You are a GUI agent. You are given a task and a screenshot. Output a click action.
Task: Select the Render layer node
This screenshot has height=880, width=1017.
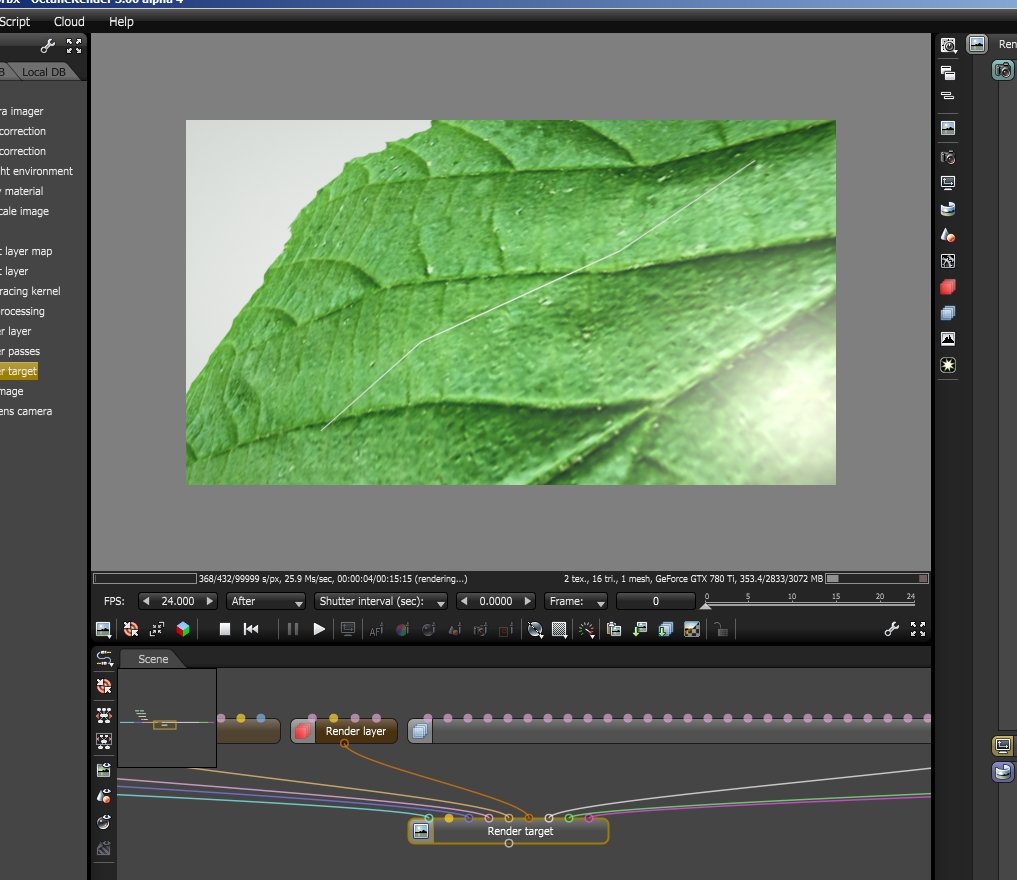click(x=355, y=731)
